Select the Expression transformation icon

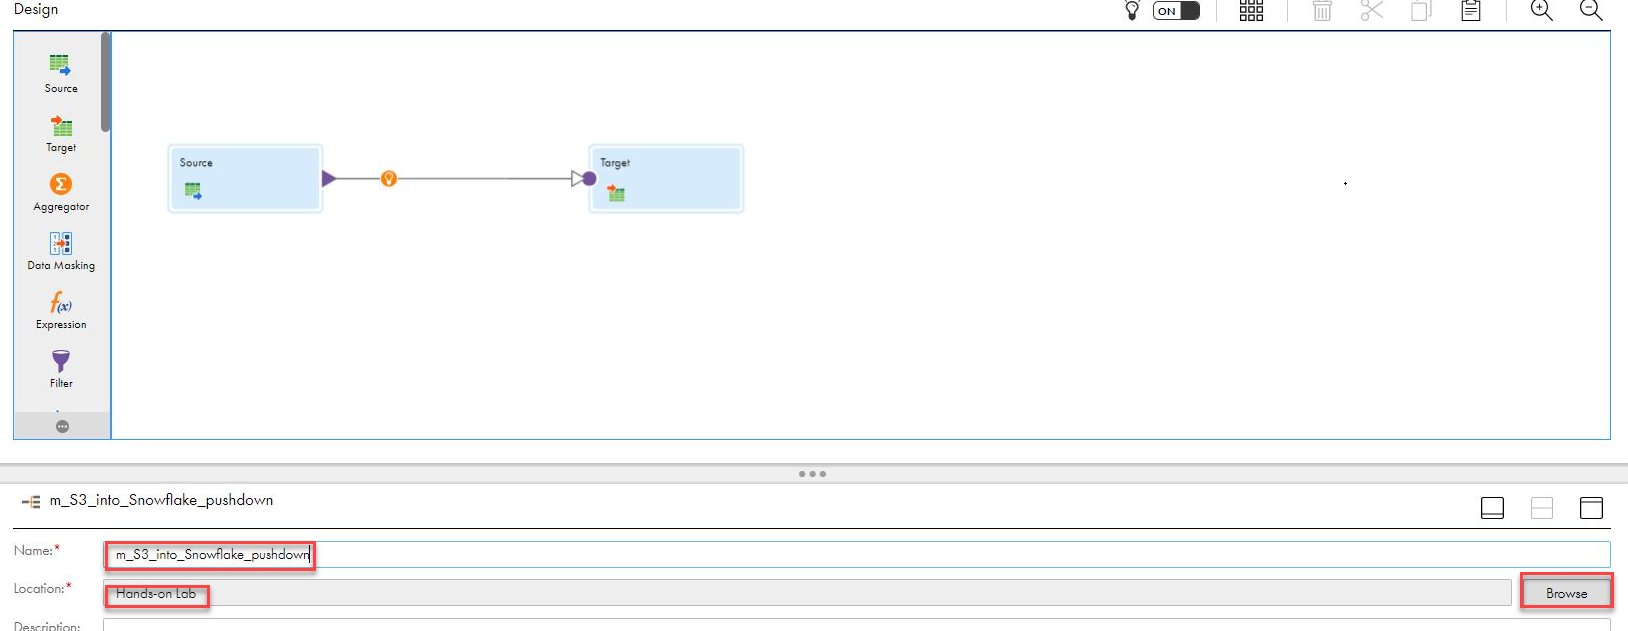coord(61,303)
